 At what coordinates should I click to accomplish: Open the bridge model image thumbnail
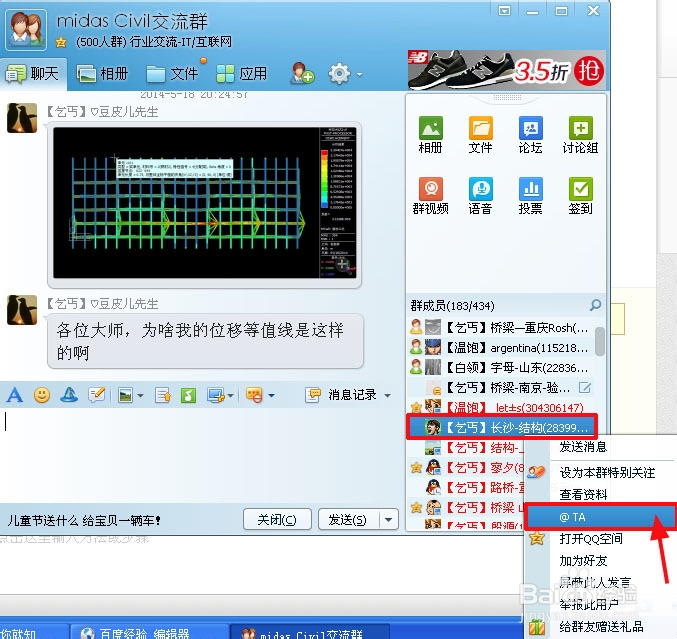[x=205, y=202]
